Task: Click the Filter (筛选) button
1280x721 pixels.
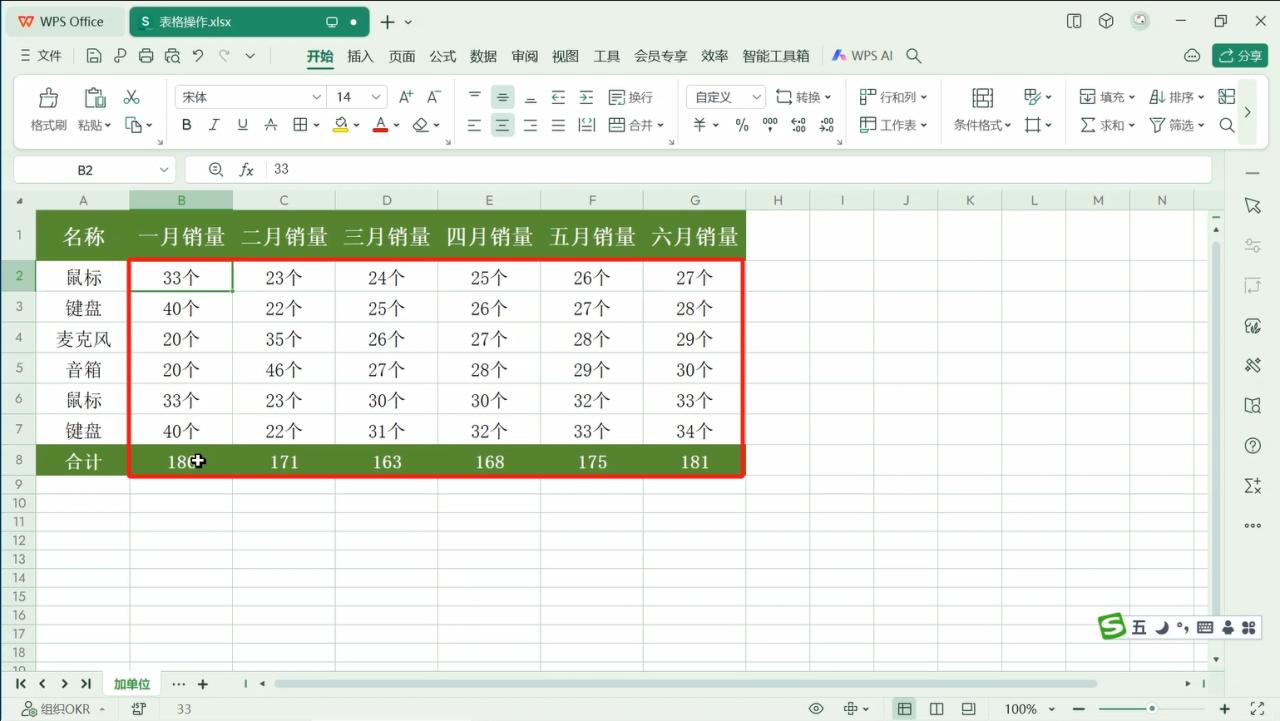Action: [1177, 125]
